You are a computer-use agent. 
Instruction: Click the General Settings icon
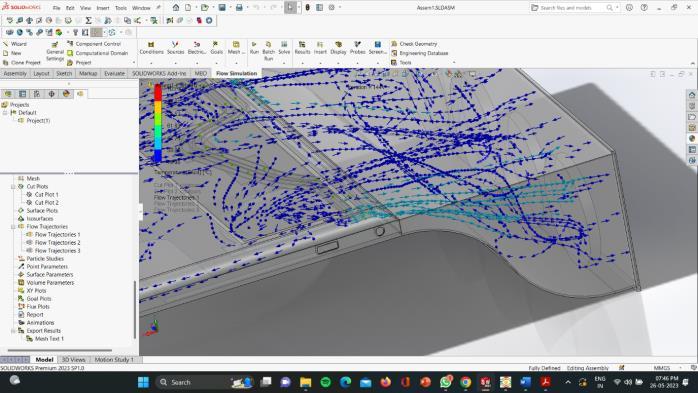pos(55,51)
